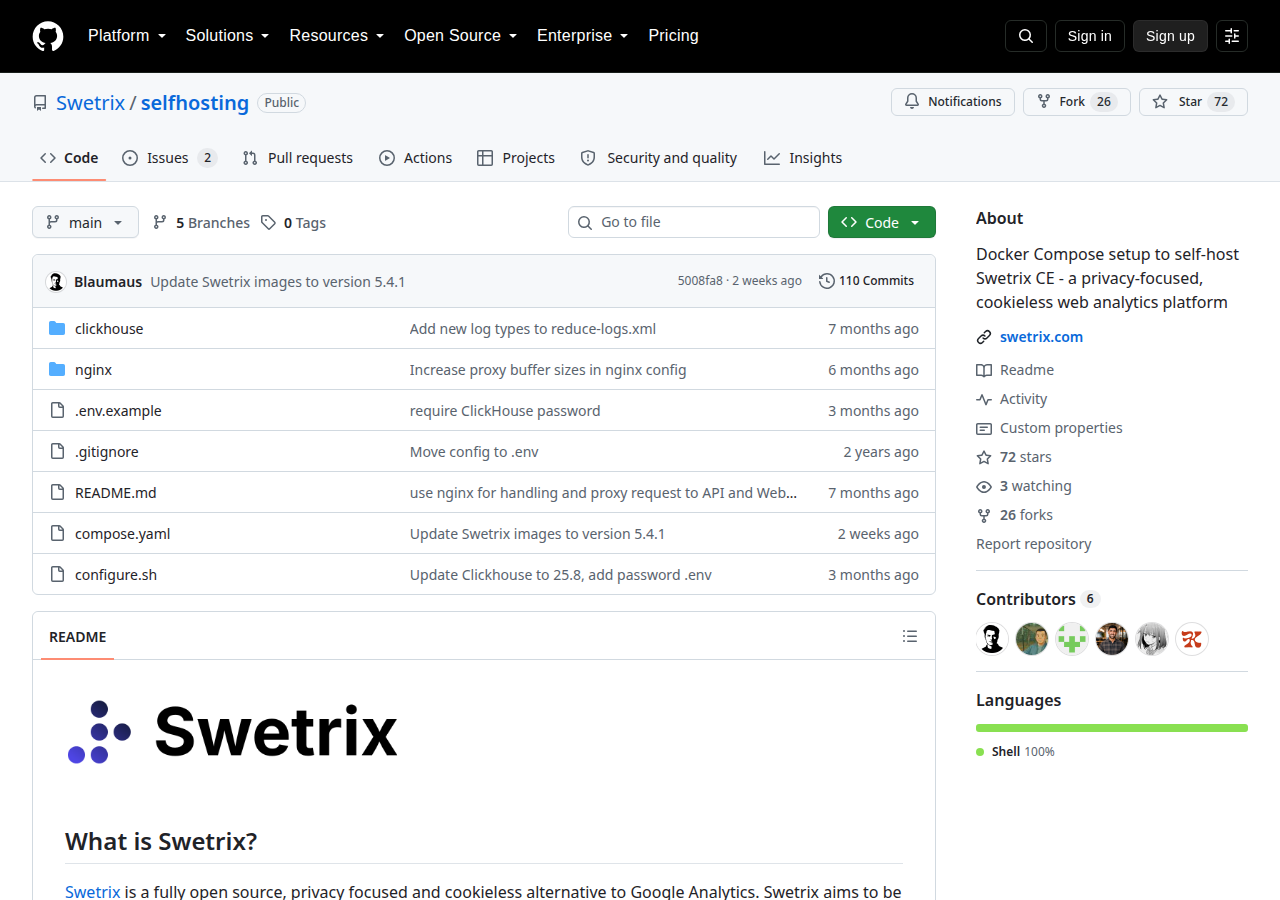Open the swetrix.com website link

click(x=1041, y=337)
